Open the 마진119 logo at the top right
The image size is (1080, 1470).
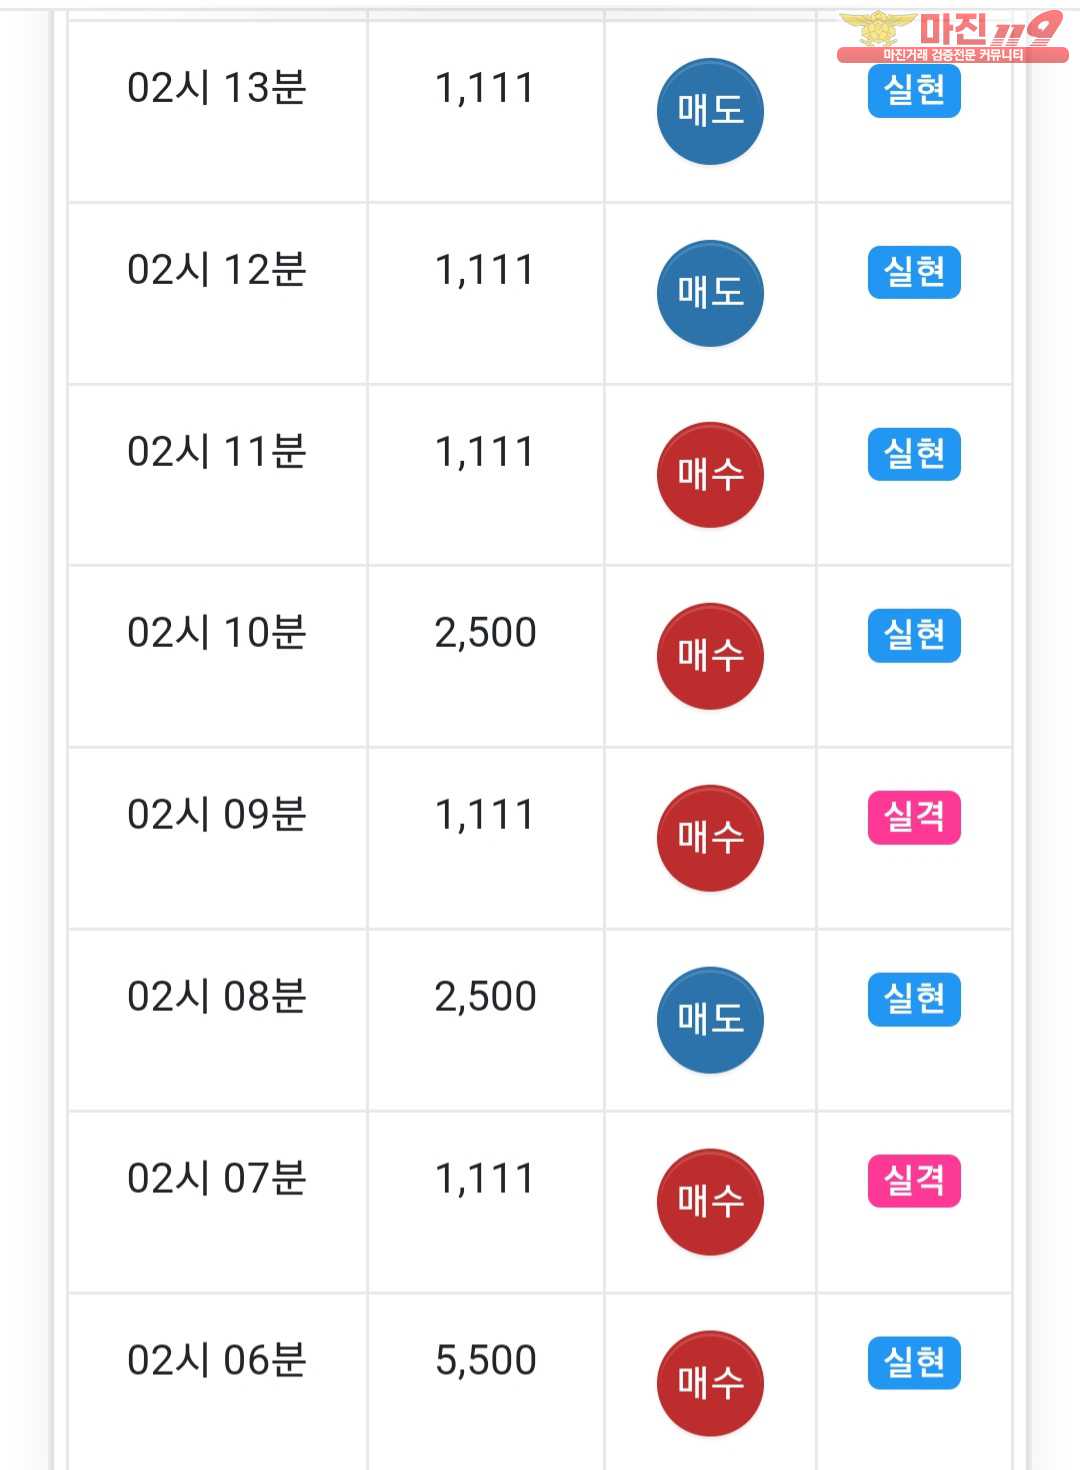952,37
